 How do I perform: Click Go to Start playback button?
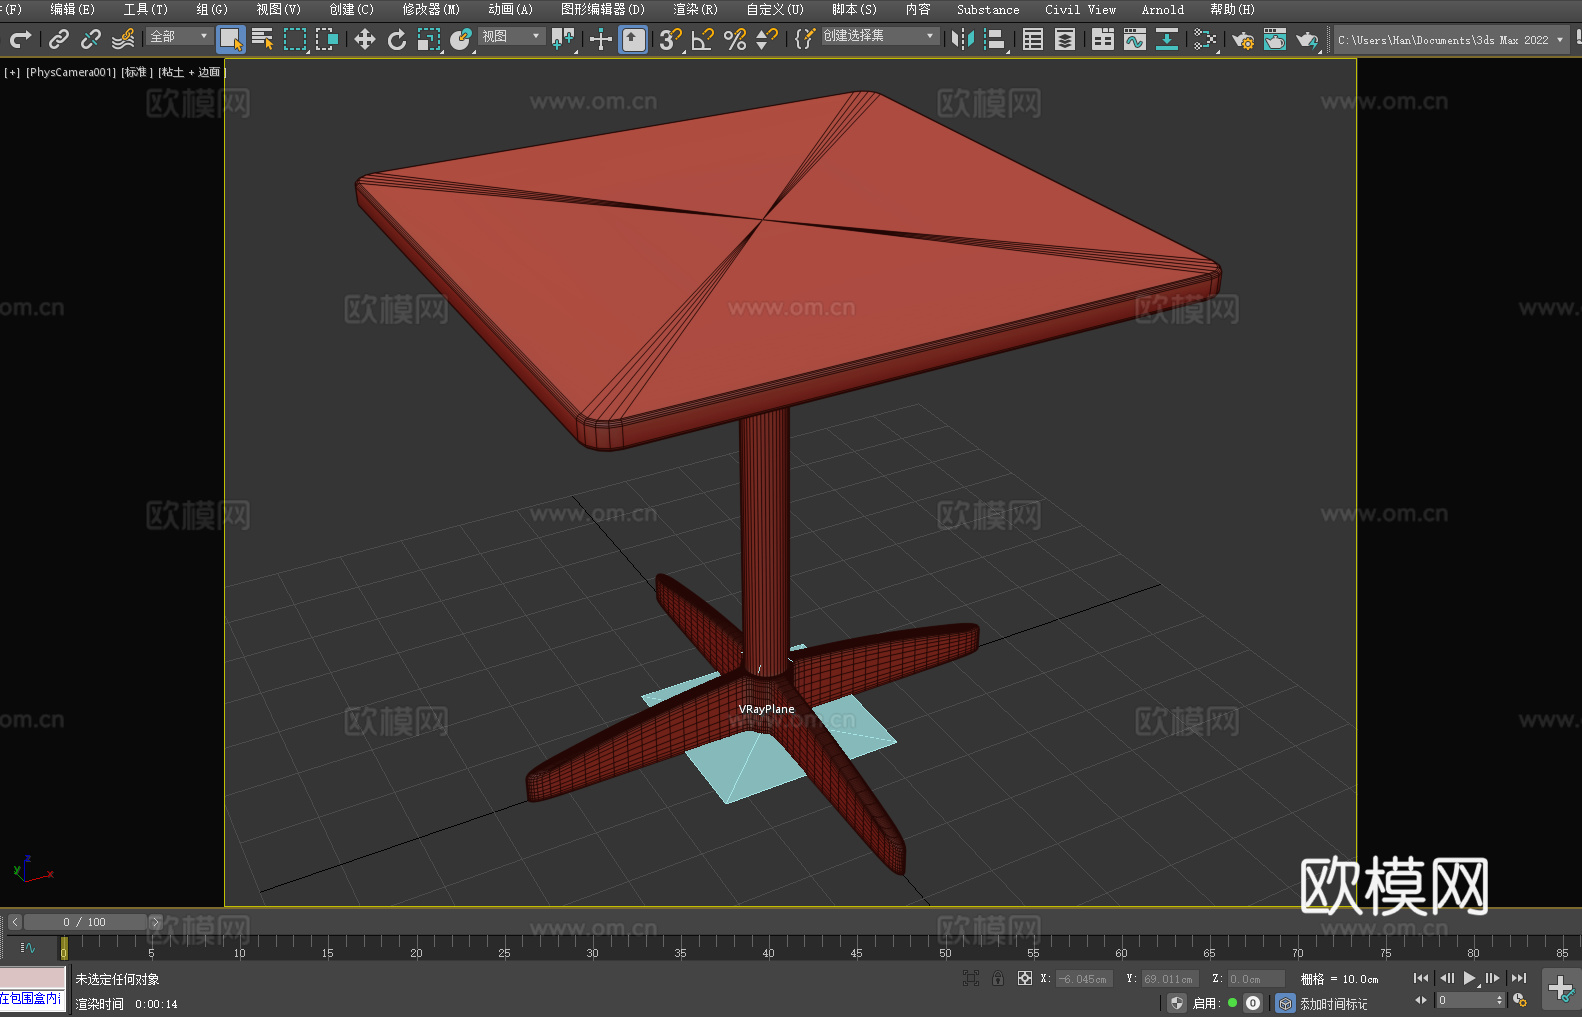click(1420, 978)
